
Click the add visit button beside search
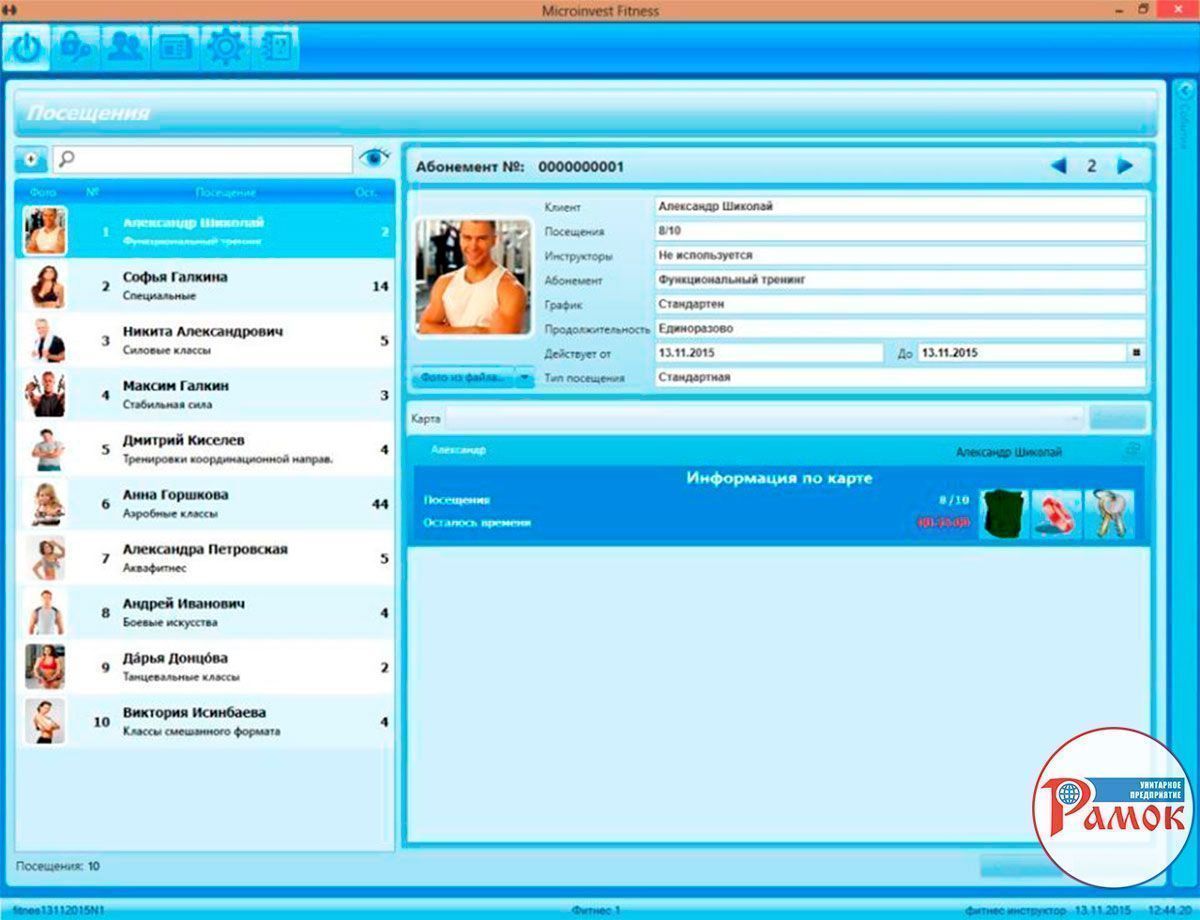31,159
